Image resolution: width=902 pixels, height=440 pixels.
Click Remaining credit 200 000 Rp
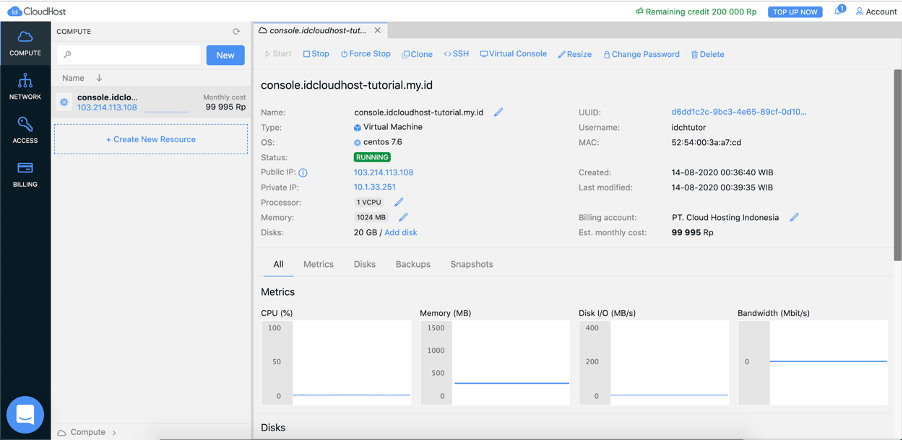[x=696, y=12]
